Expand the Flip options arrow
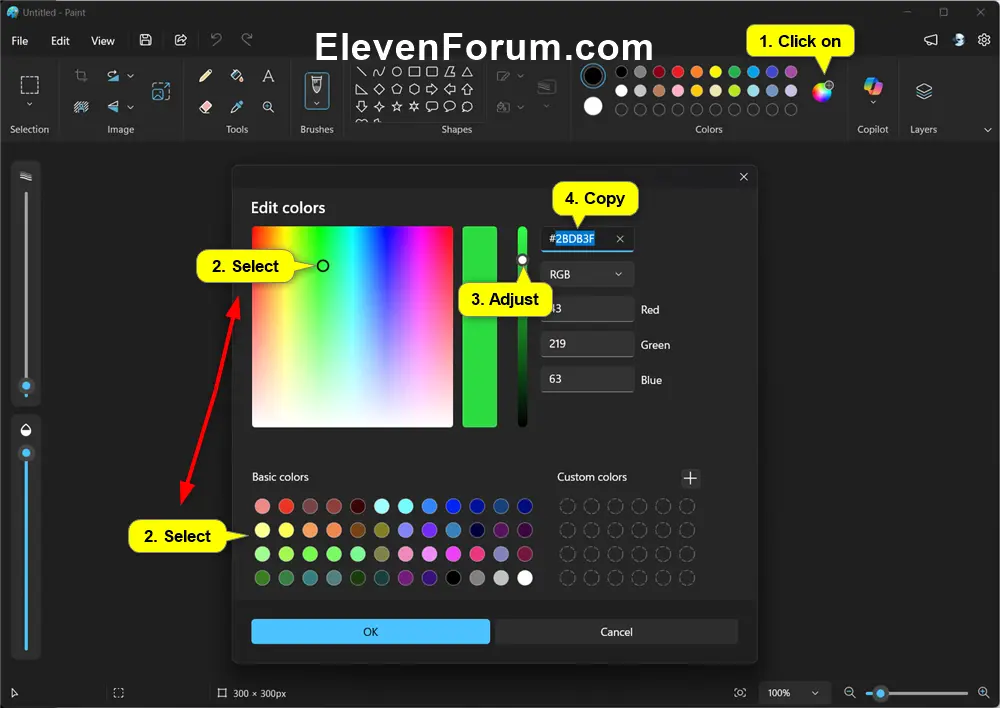Image resolution: width=1000 pixels, height=708 pixels. 130,107
